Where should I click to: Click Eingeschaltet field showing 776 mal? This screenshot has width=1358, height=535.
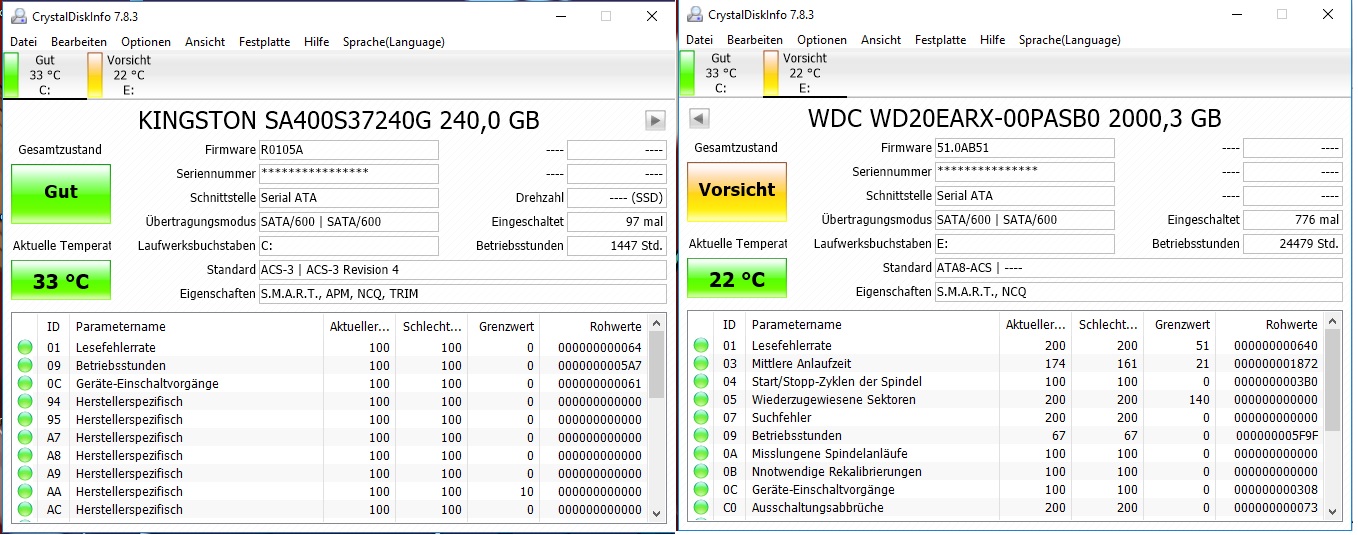click(x=1292, y=220)
